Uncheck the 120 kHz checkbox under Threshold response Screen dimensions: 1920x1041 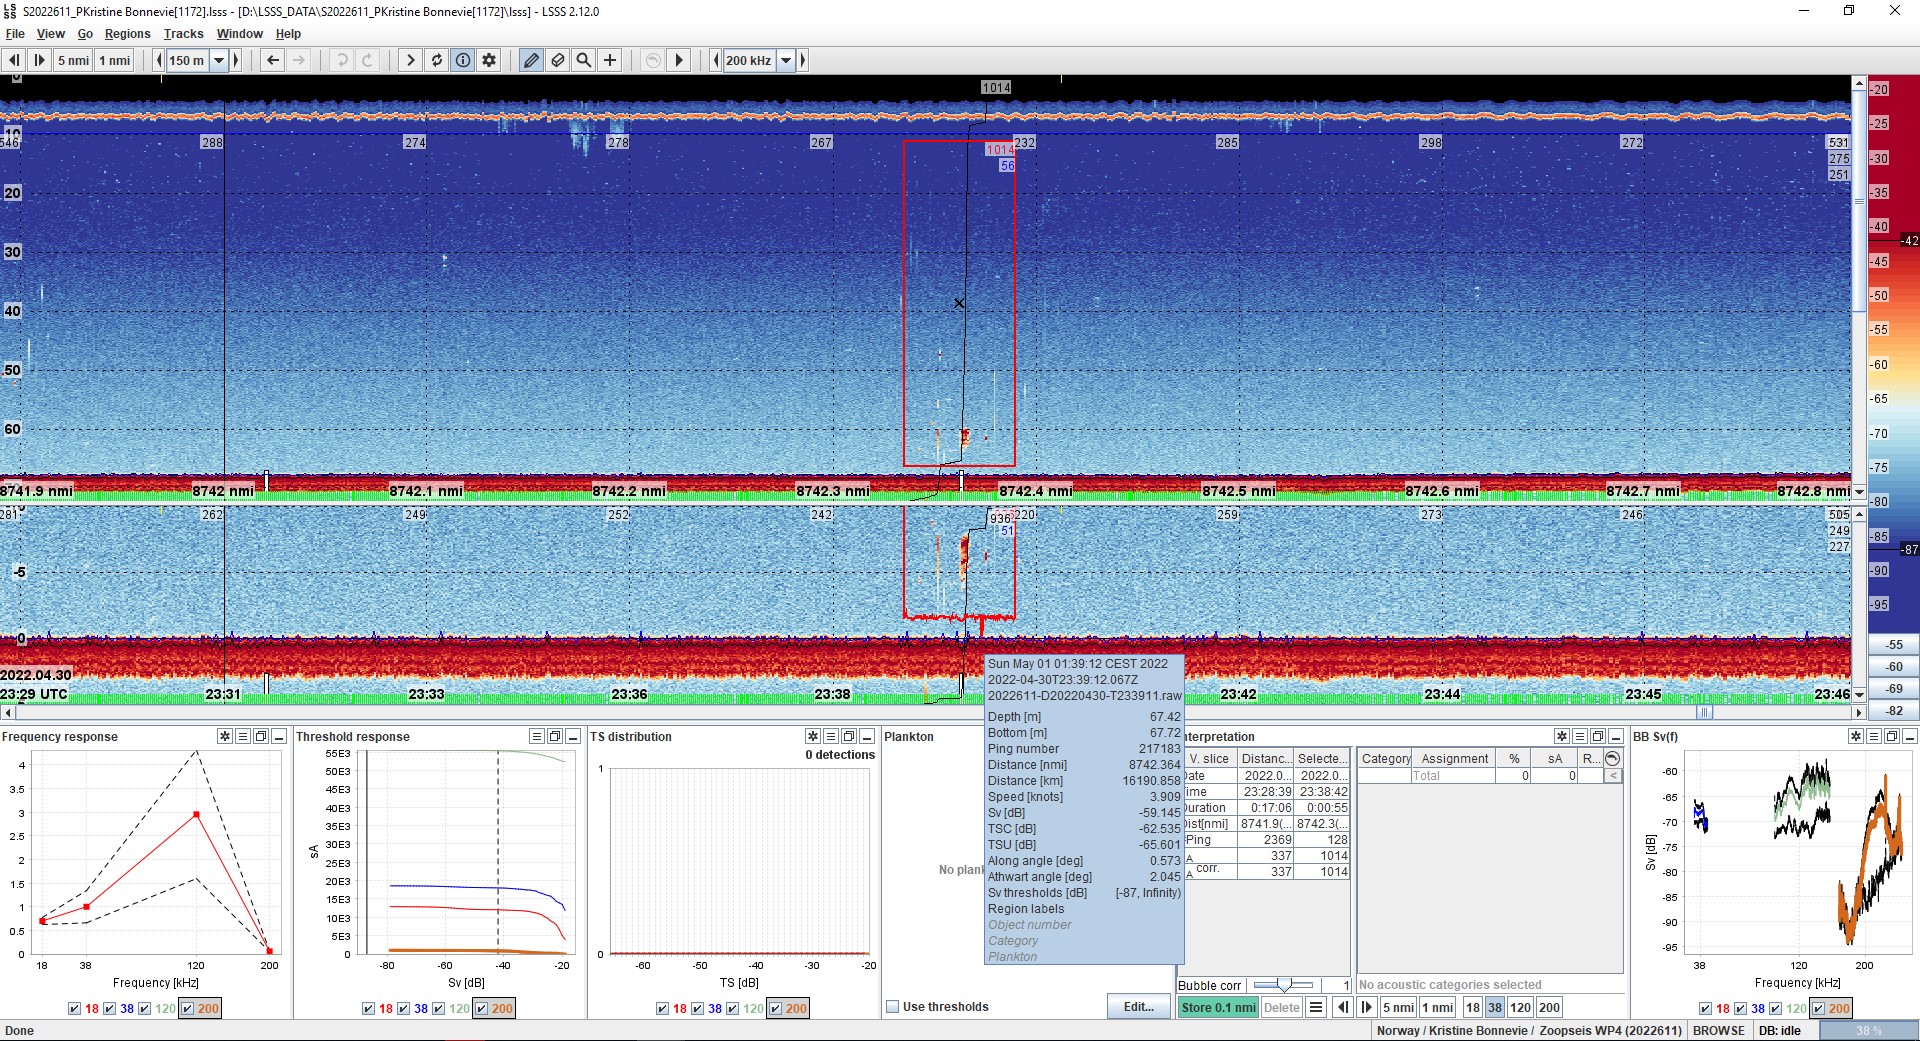(x=440, y=1009)
